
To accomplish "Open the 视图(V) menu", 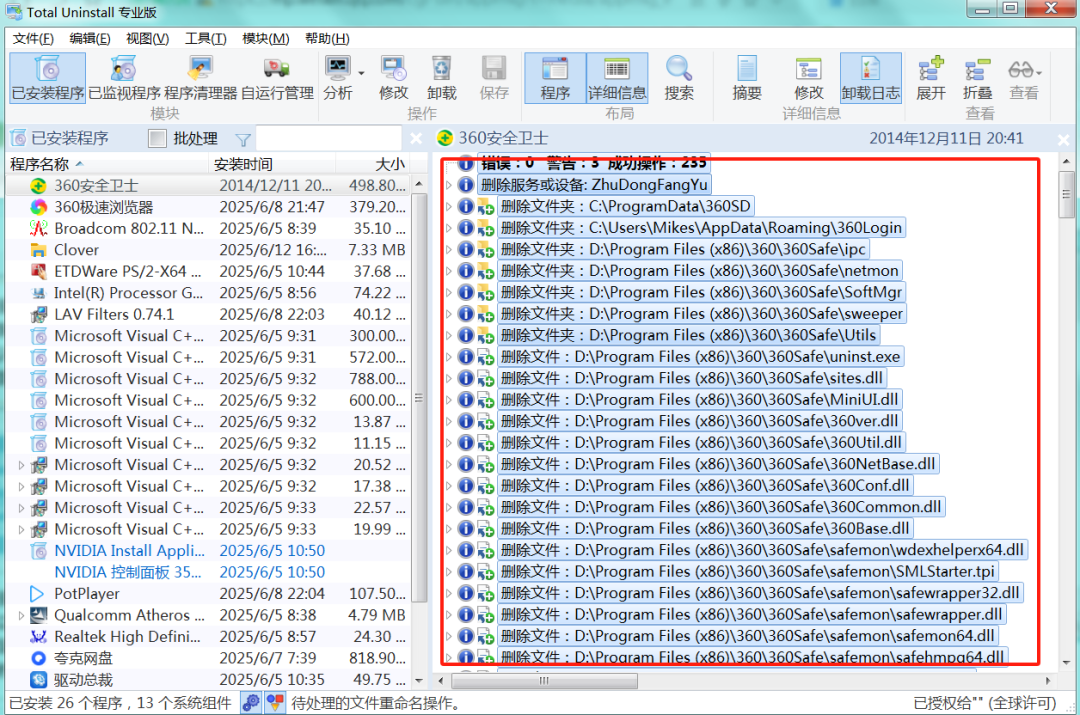I will (147, 39).
